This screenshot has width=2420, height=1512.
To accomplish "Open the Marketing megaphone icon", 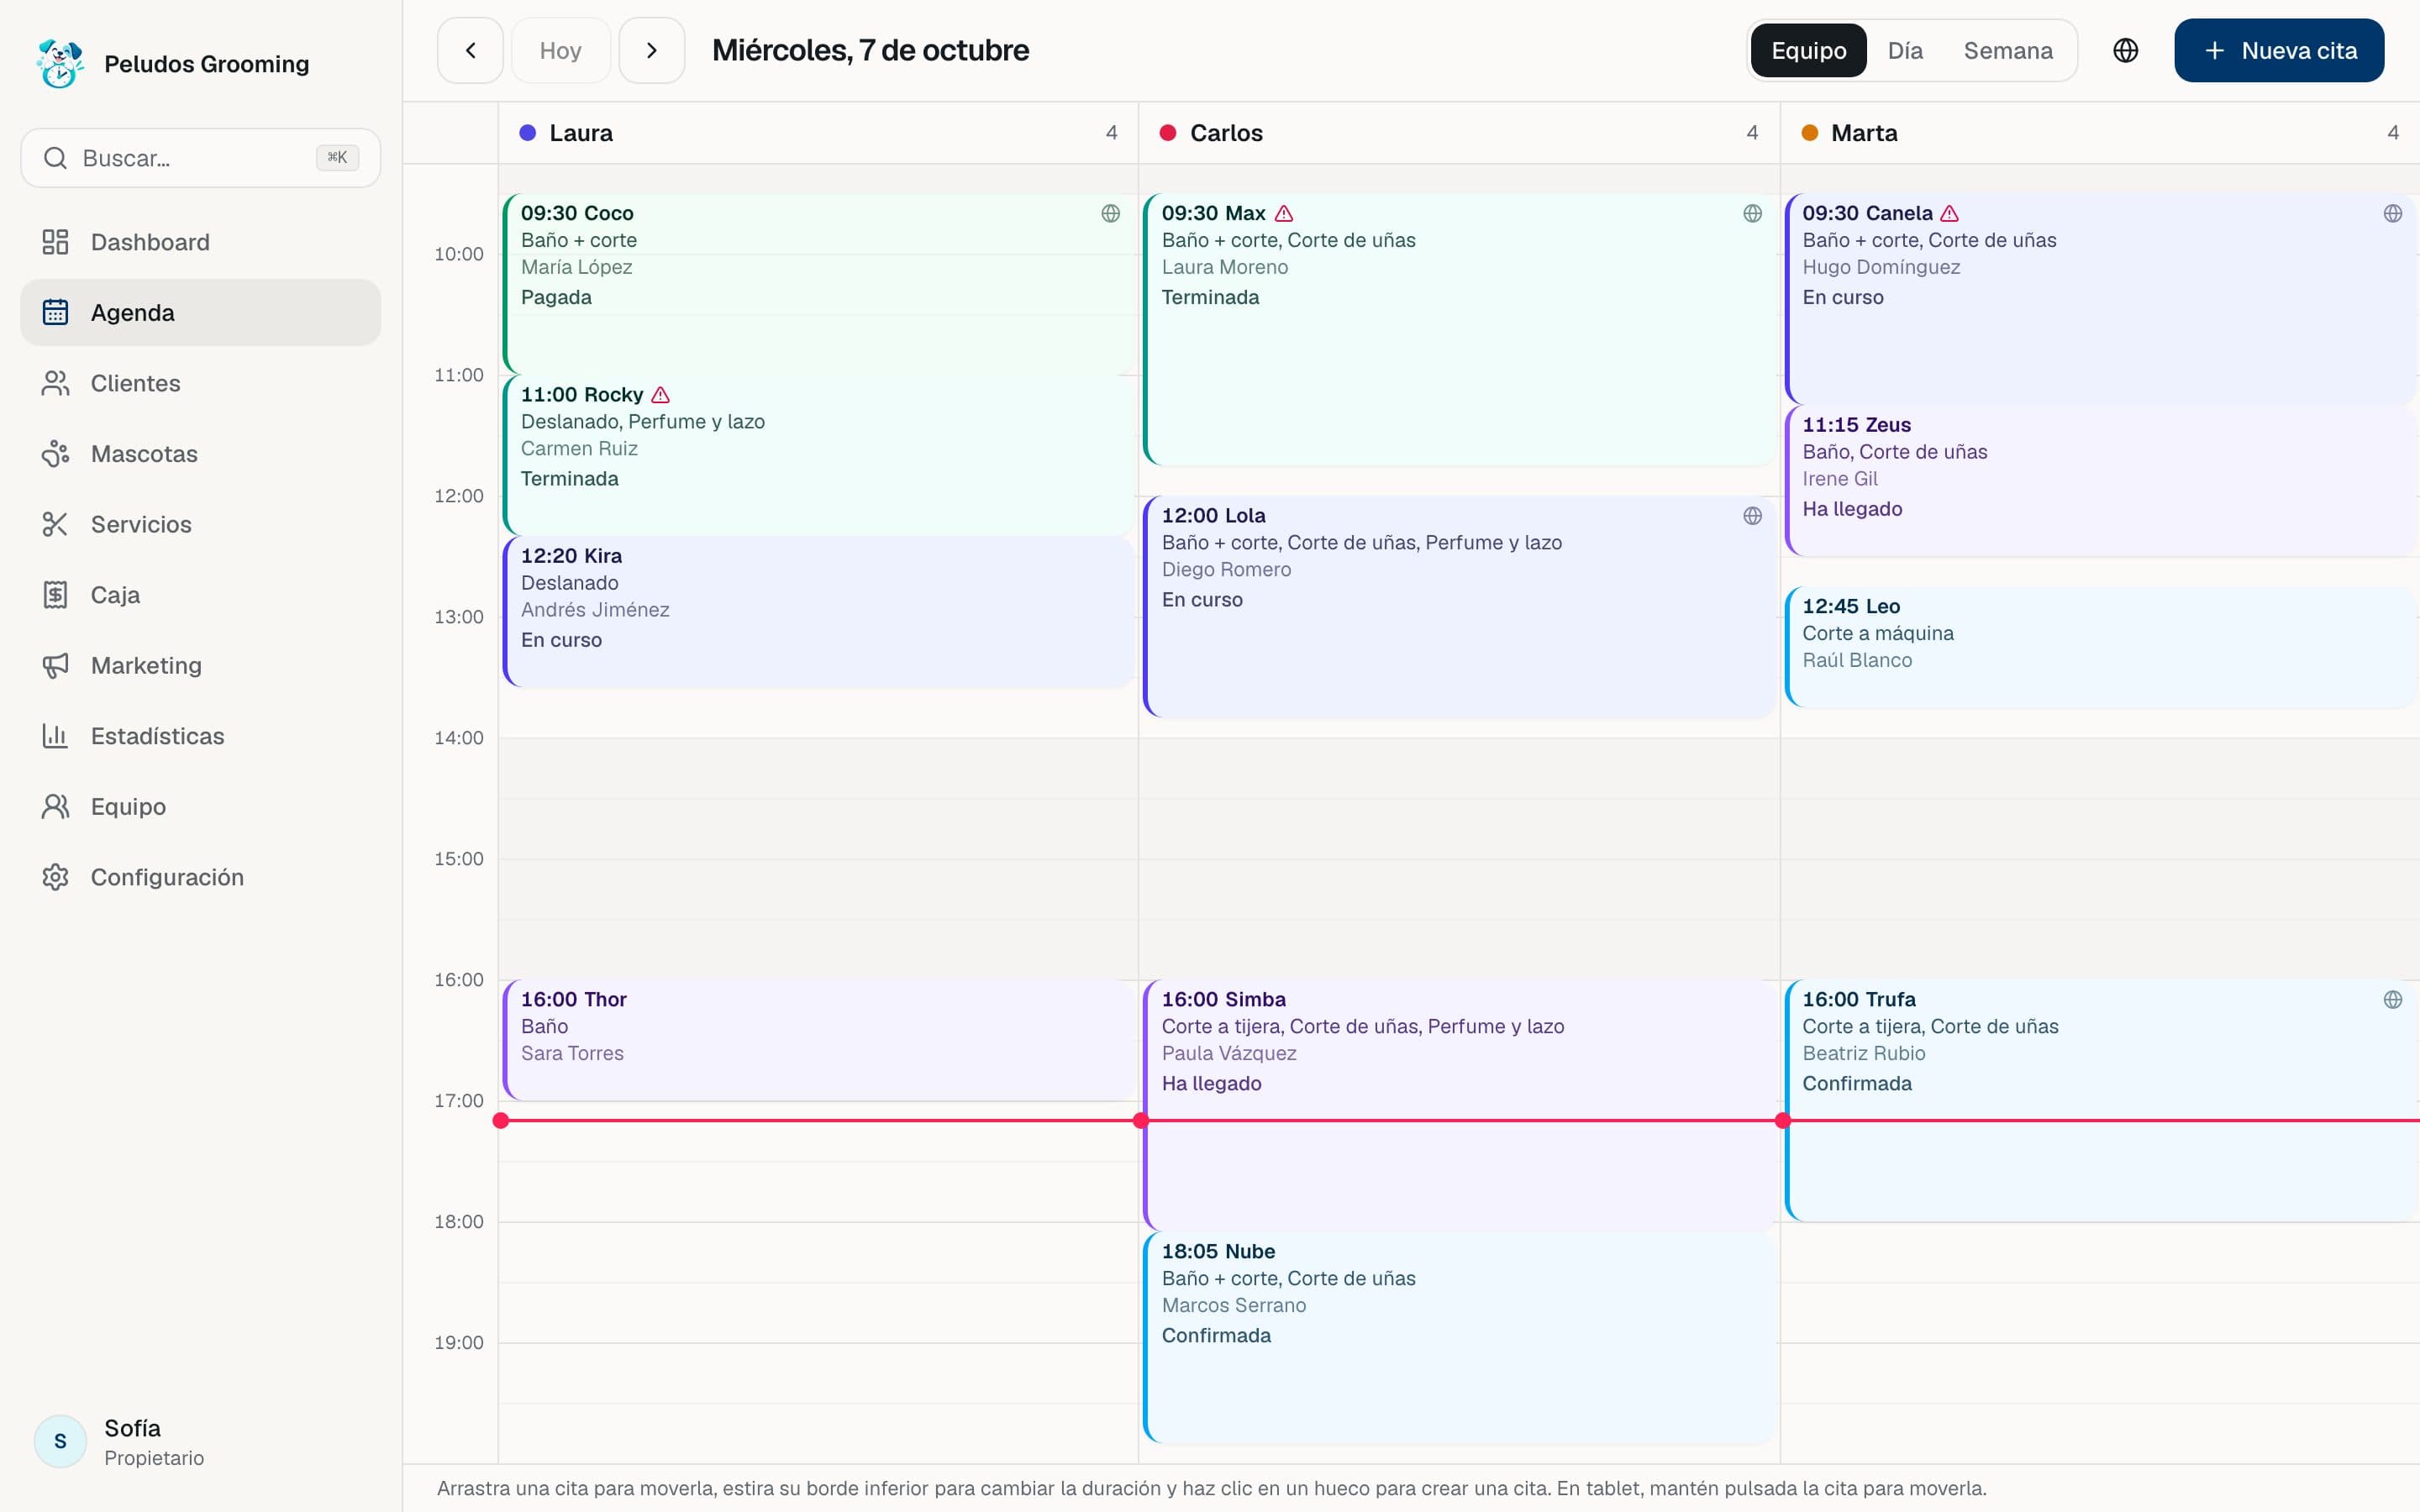I will click(55, 665).
